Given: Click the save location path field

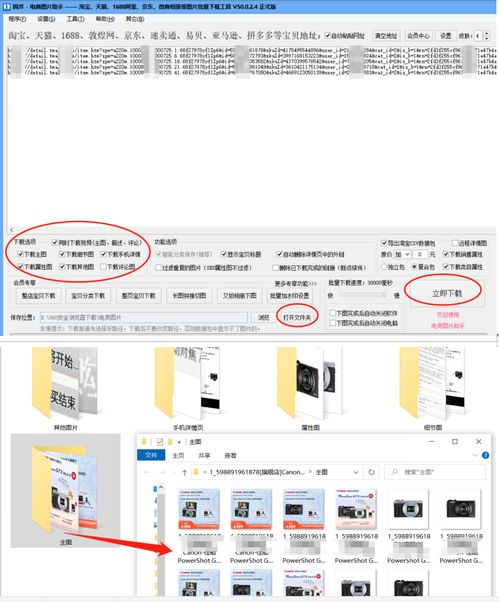Looking at the screenshot, I should click(144, 317).
